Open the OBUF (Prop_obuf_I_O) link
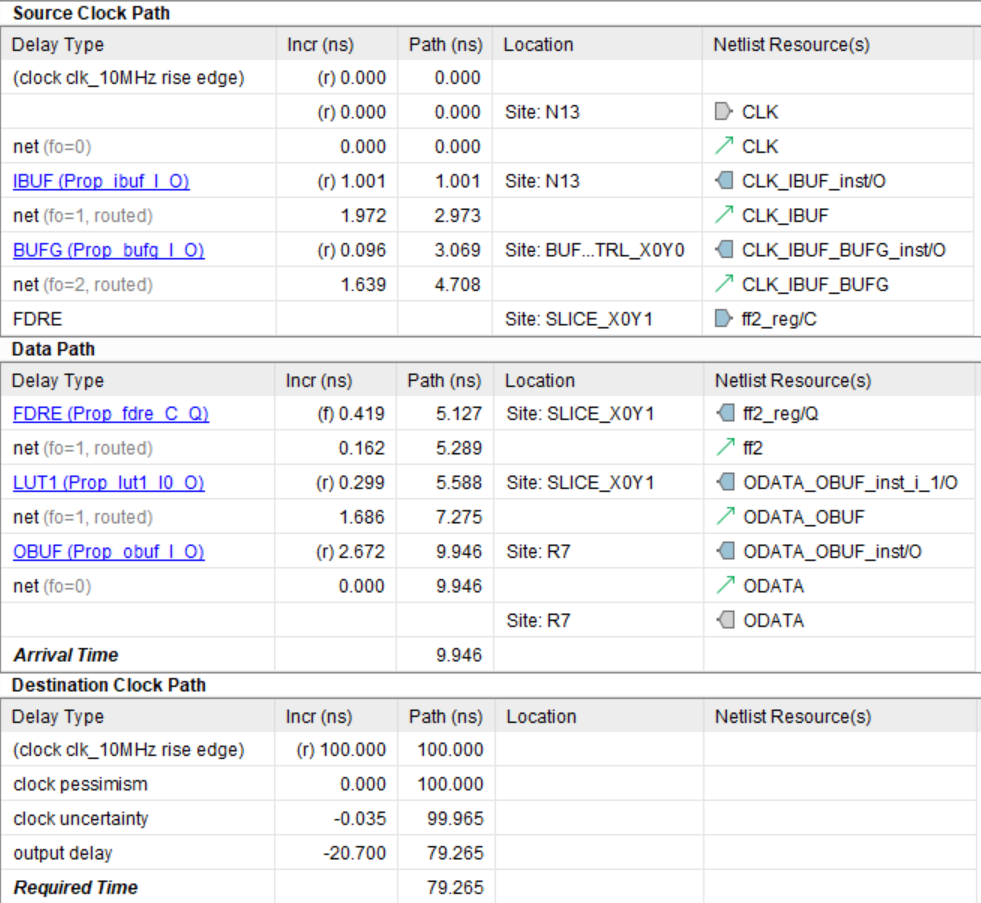 pyautogui.click(x=108, y=552)
